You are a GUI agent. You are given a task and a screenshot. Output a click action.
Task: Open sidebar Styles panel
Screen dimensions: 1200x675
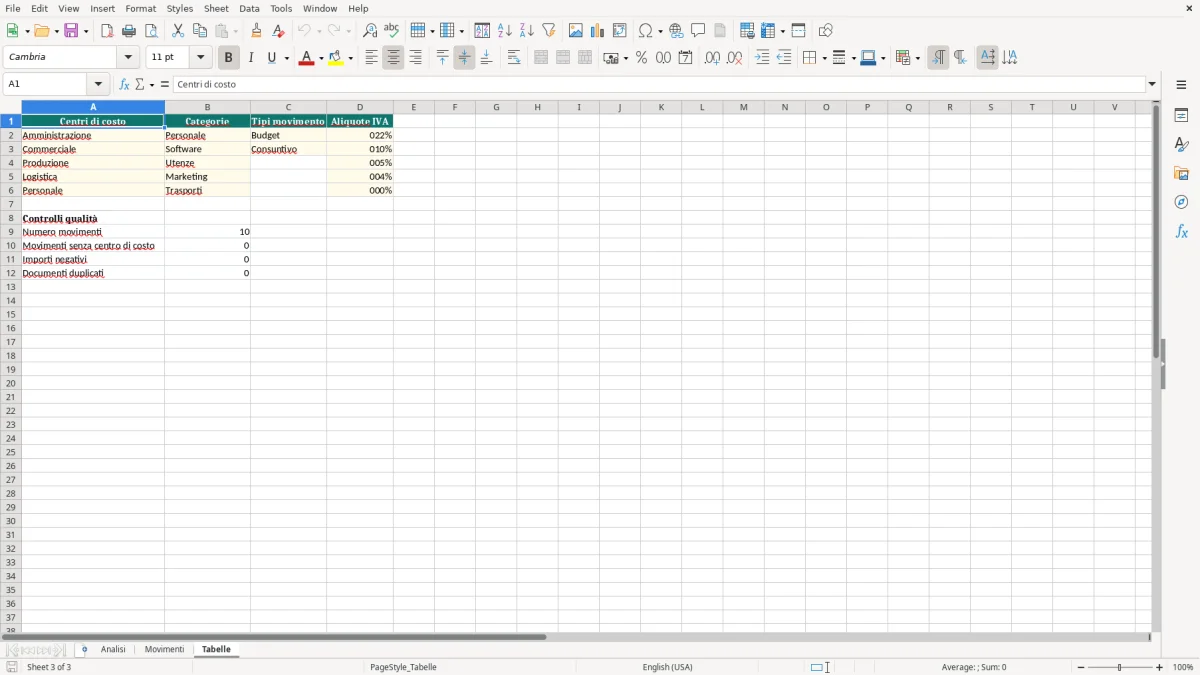[x=1181, y=144]
